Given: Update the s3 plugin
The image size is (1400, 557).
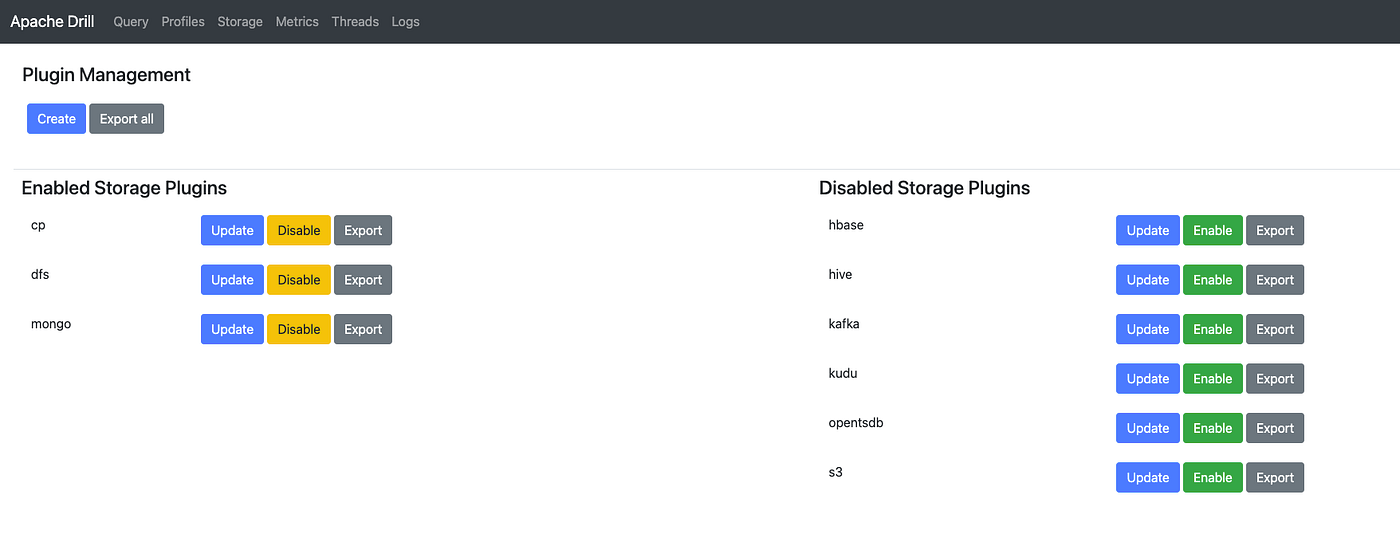Looking at the screenshot, I should (x=1147, y=477).
